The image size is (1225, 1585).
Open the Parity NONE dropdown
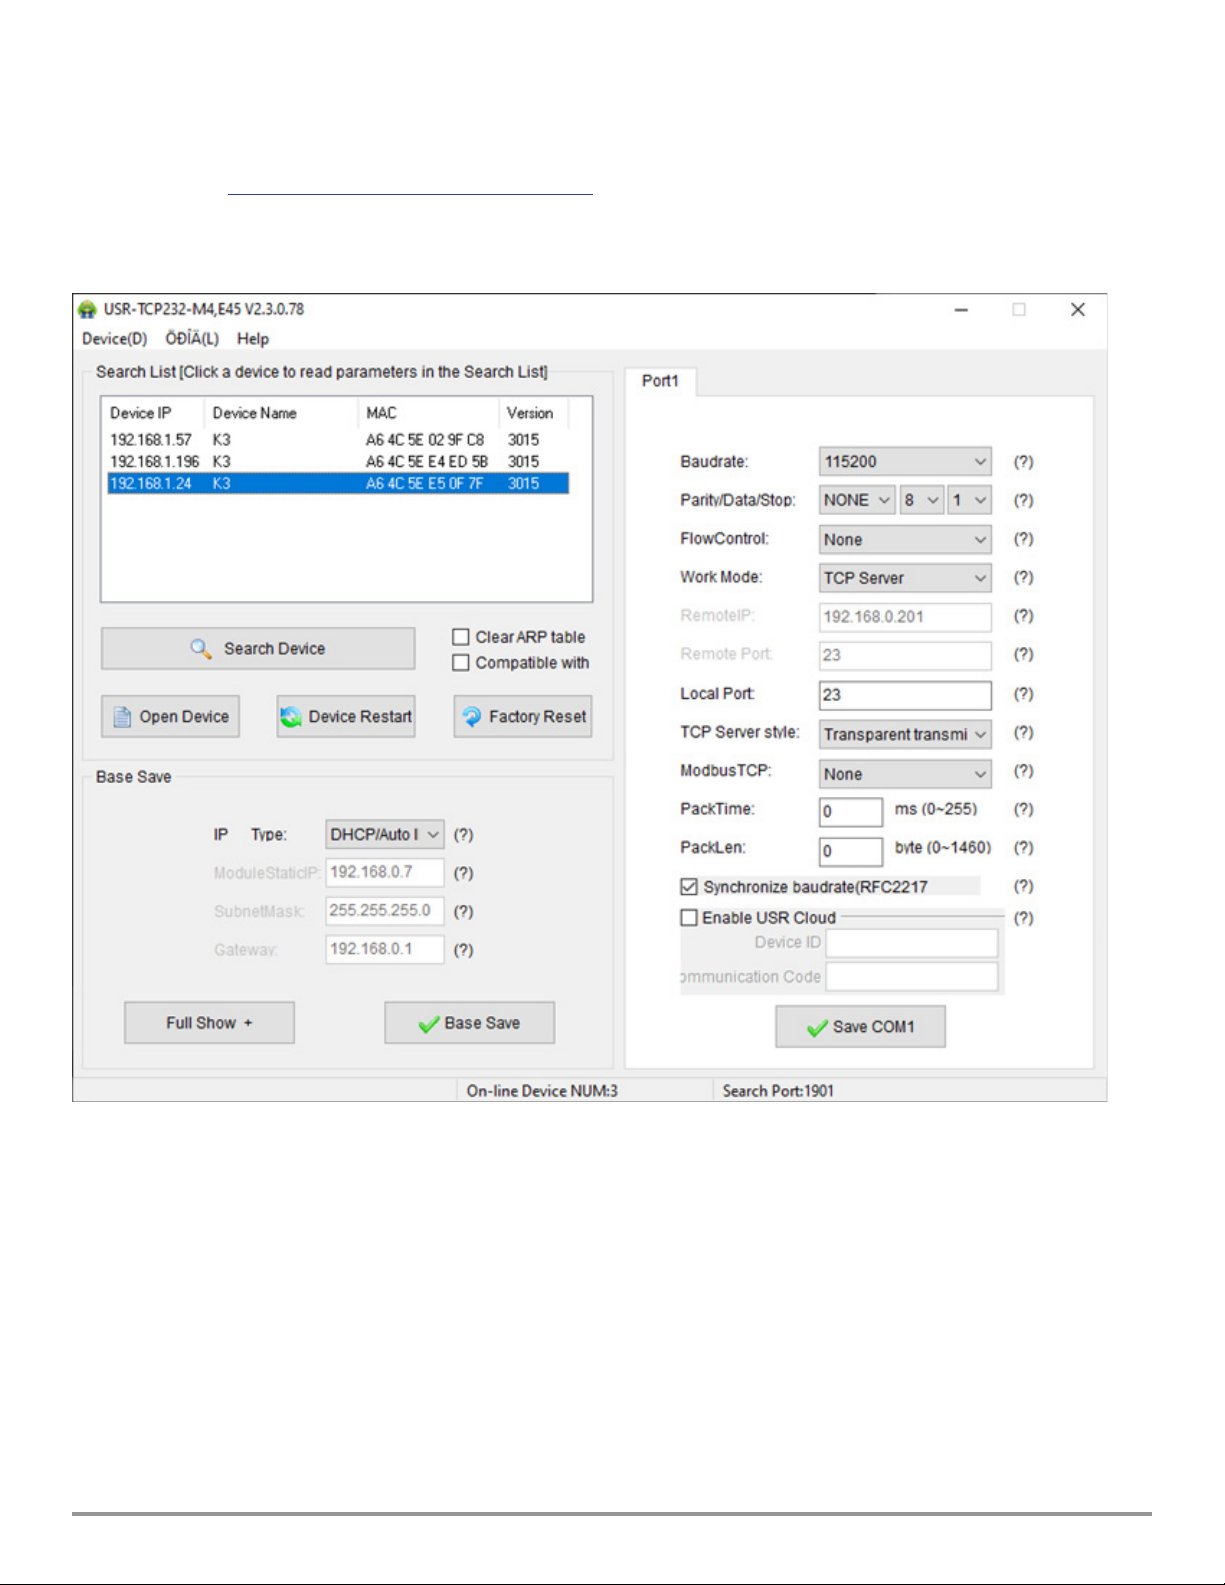tap(857, 500)
